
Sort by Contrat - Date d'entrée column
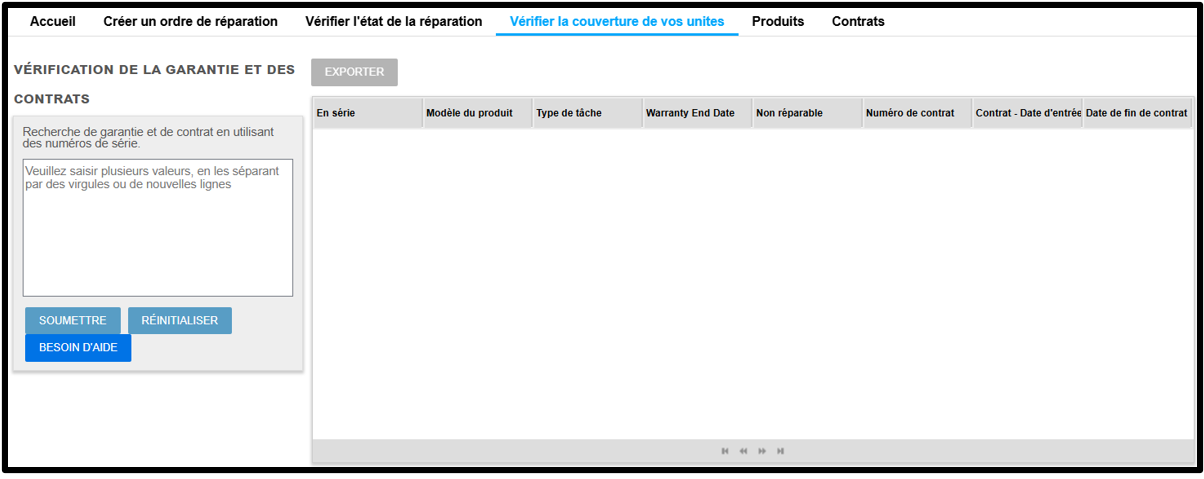[1027, 113]
